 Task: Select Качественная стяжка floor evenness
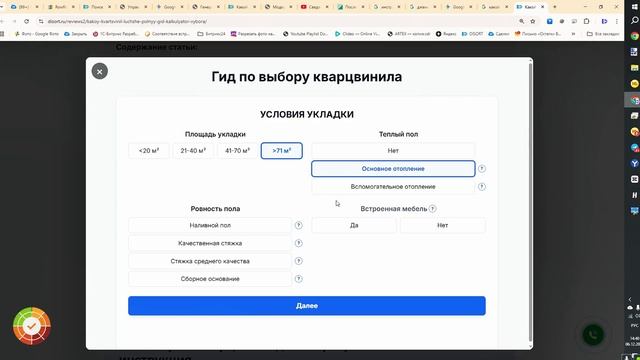coord(210,243)
